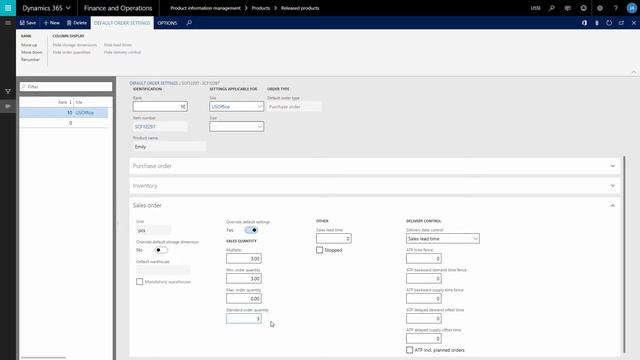
Task: Open the action pane search magnifier
Action: [189, 23]
